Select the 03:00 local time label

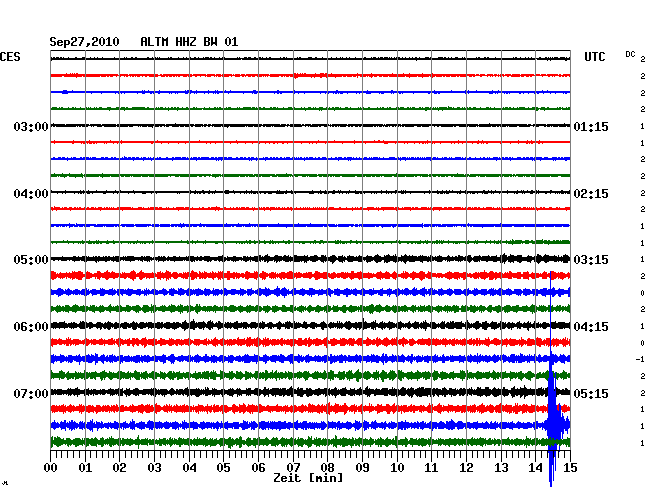tap(31, 126)
